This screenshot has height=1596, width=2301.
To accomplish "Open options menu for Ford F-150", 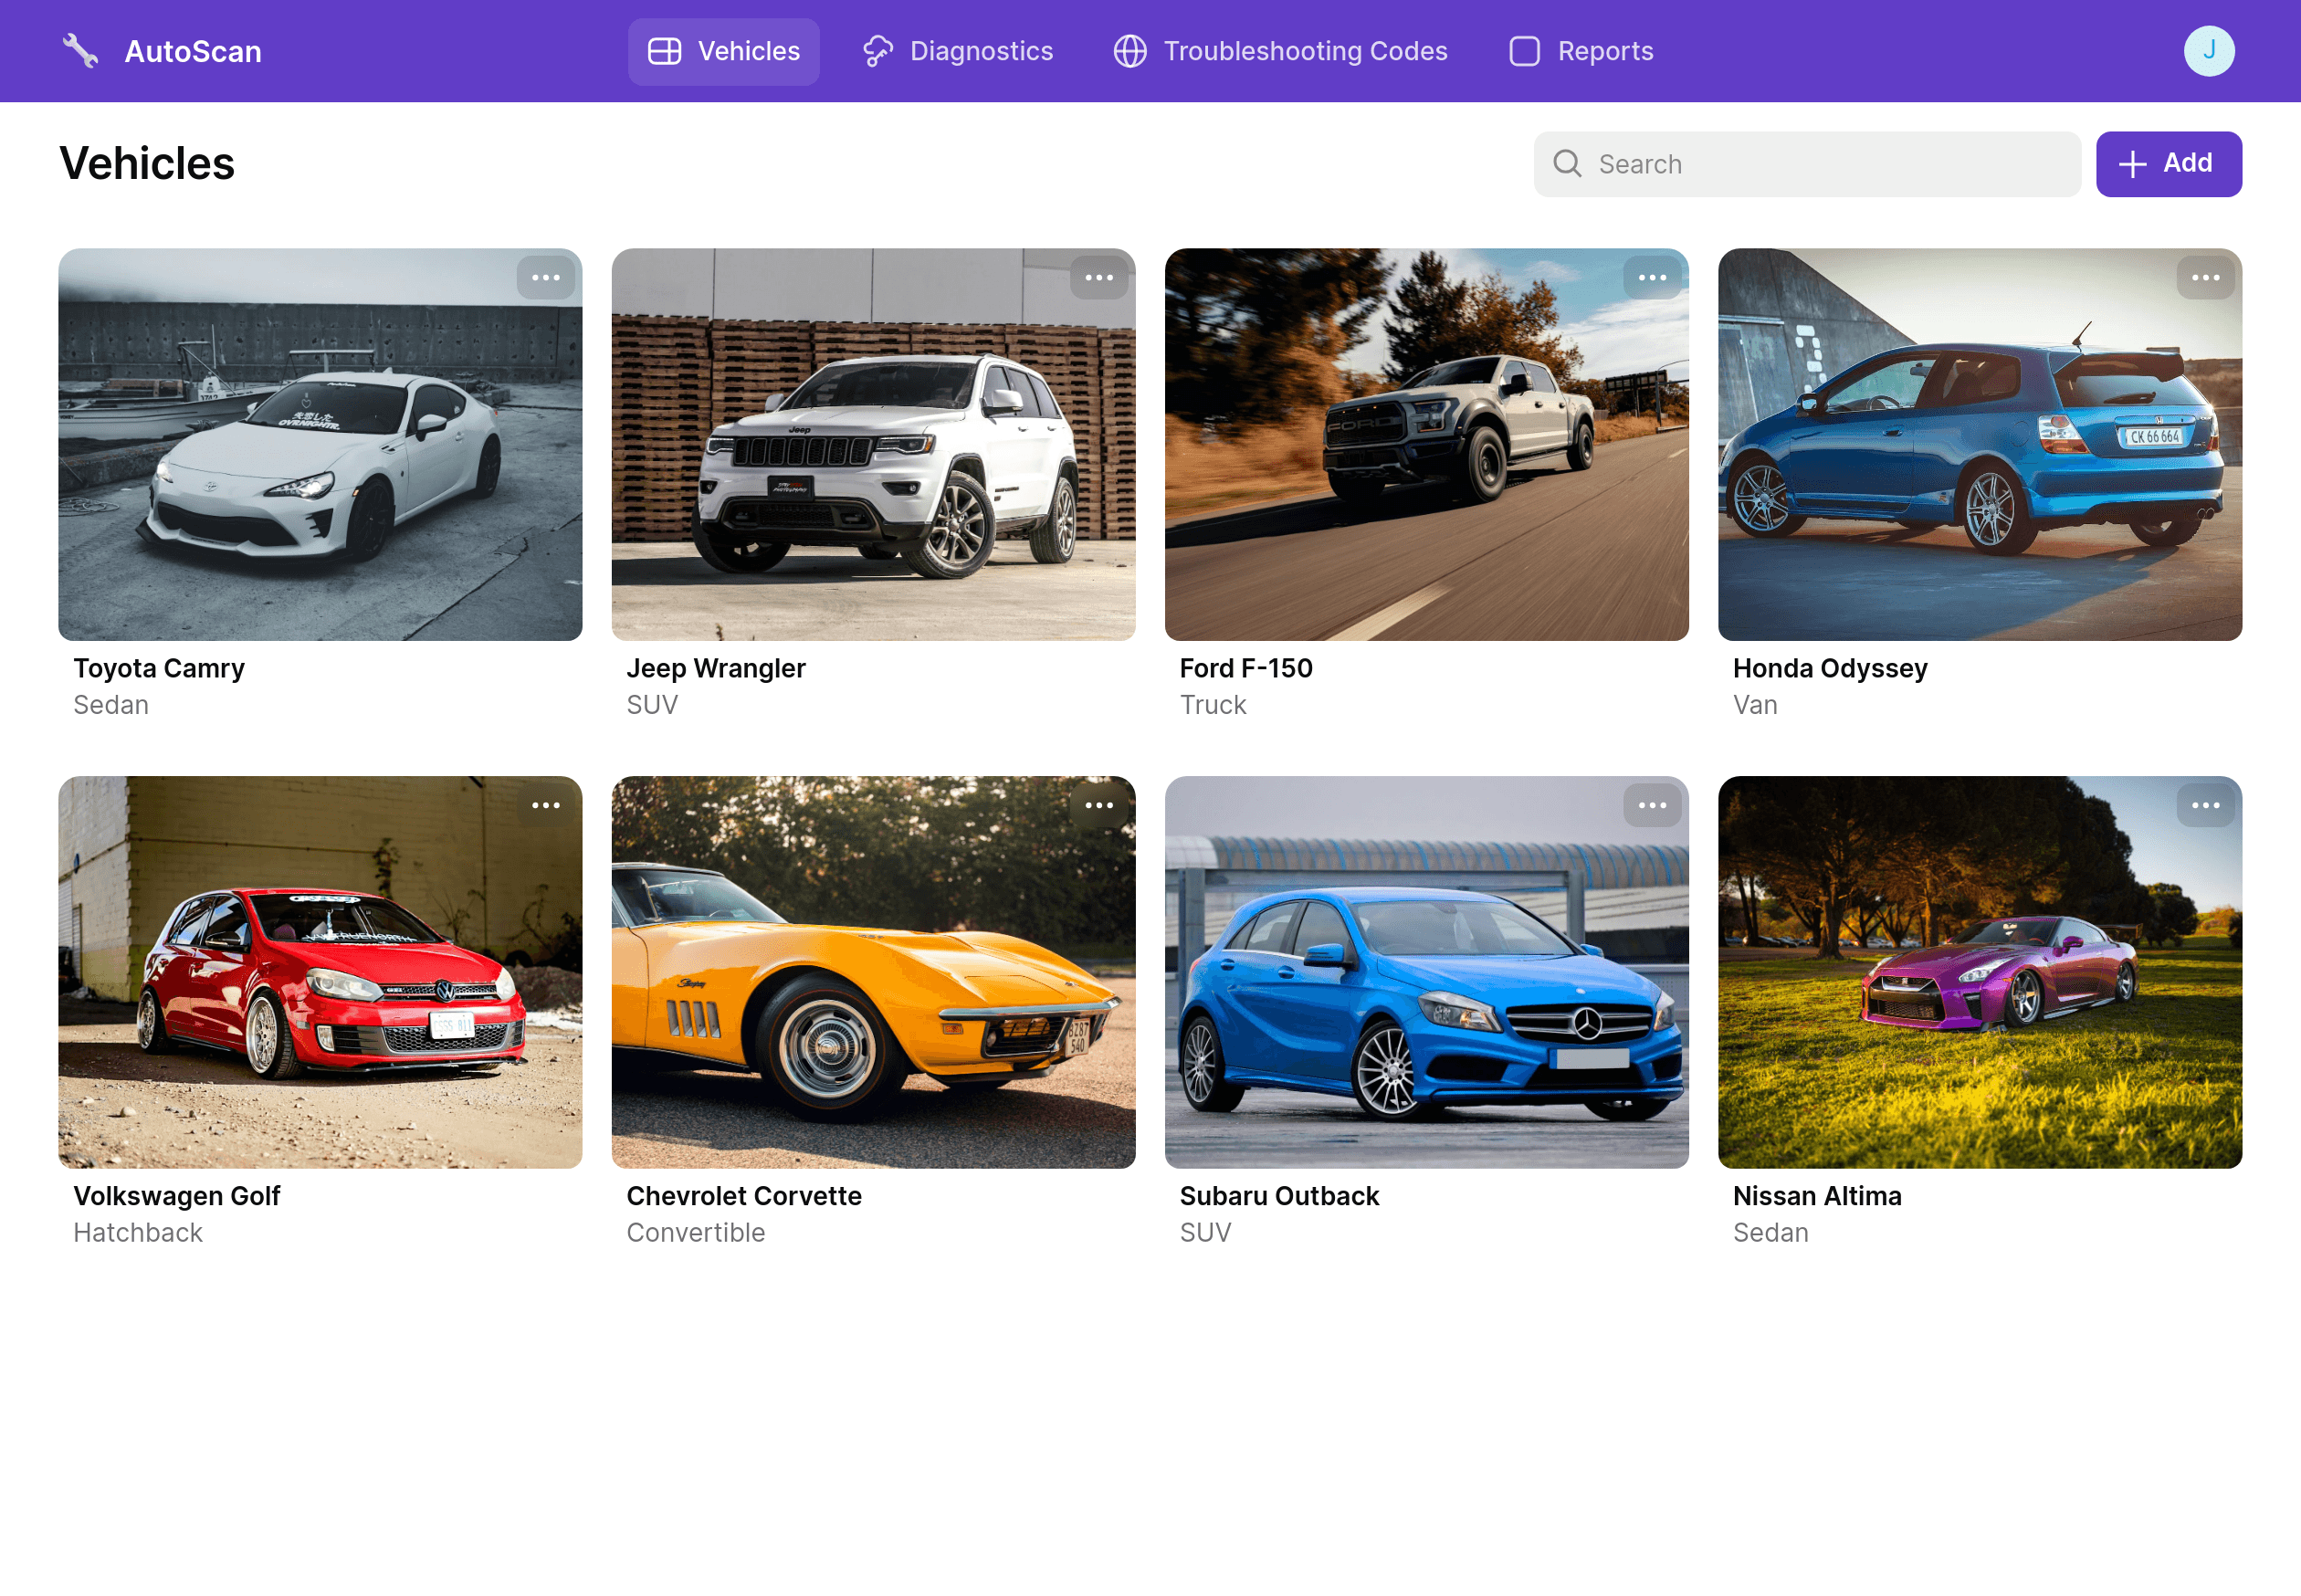I will 1651,278.
